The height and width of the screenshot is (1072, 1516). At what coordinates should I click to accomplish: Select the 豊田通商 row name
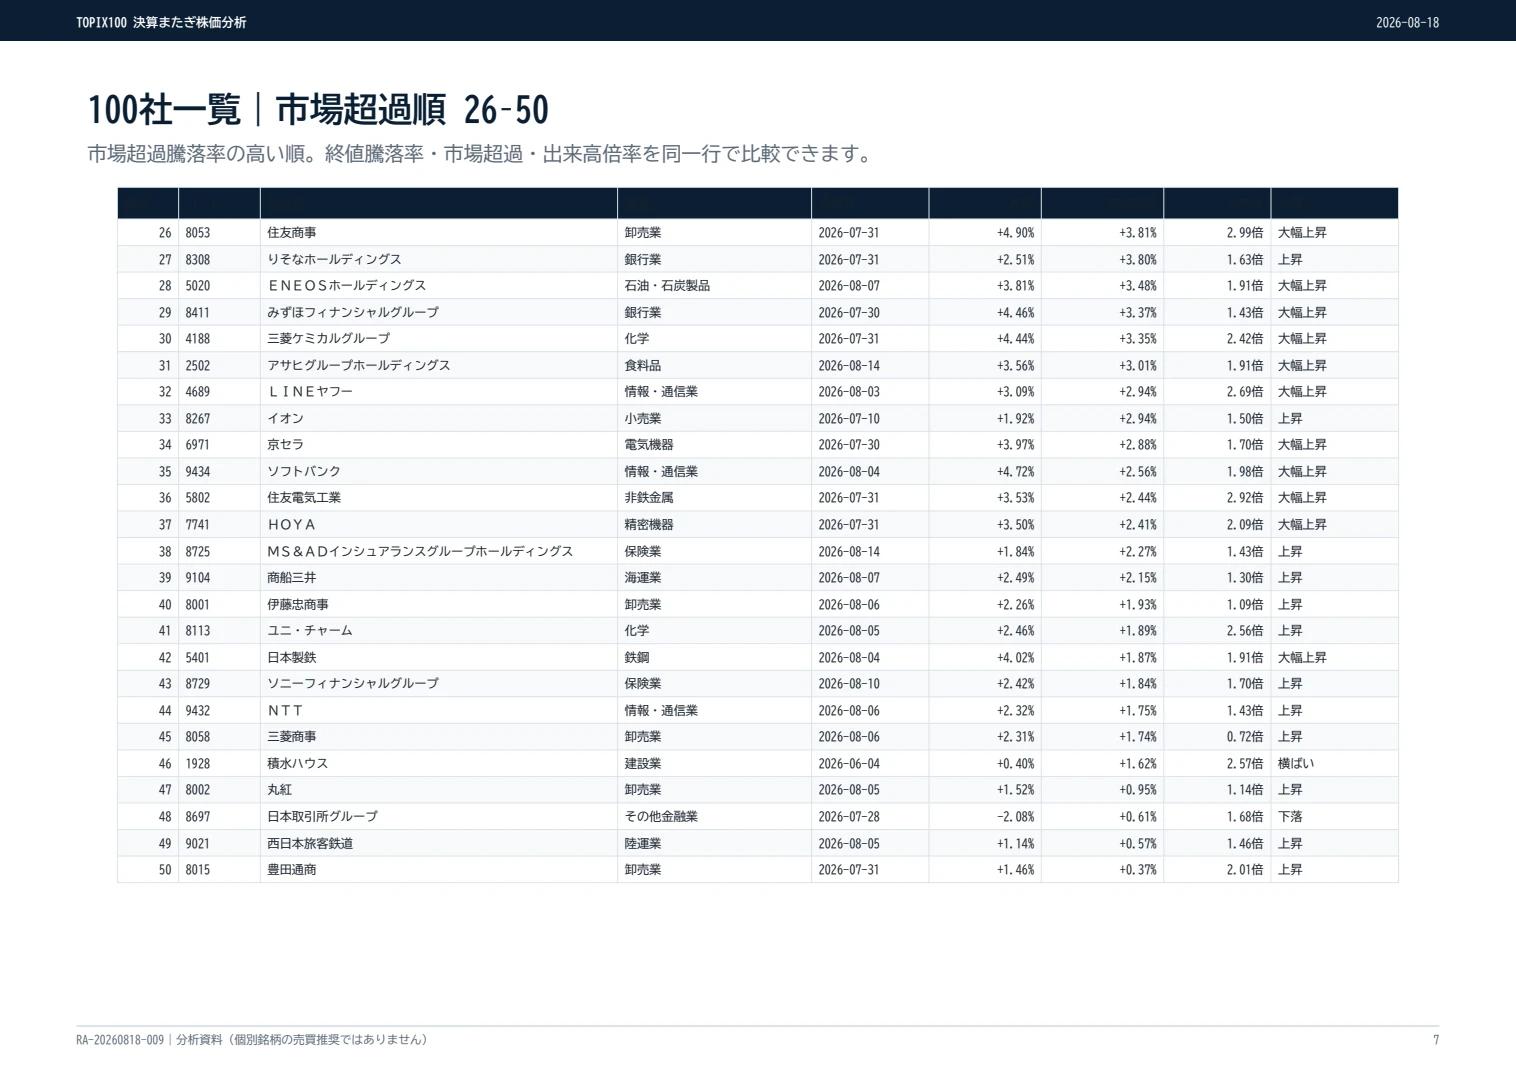coord(291,869)
